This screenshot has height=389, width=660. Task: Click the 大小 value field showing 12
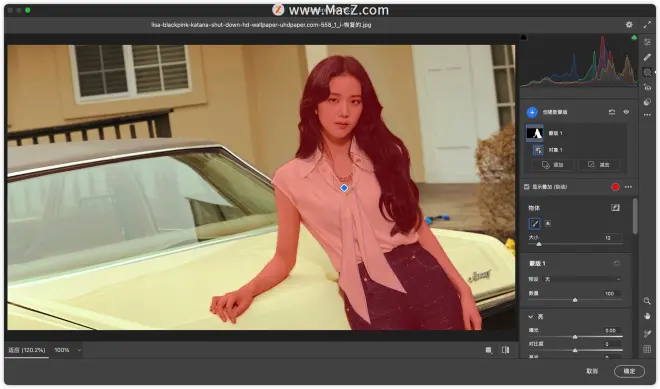[612, 238]
